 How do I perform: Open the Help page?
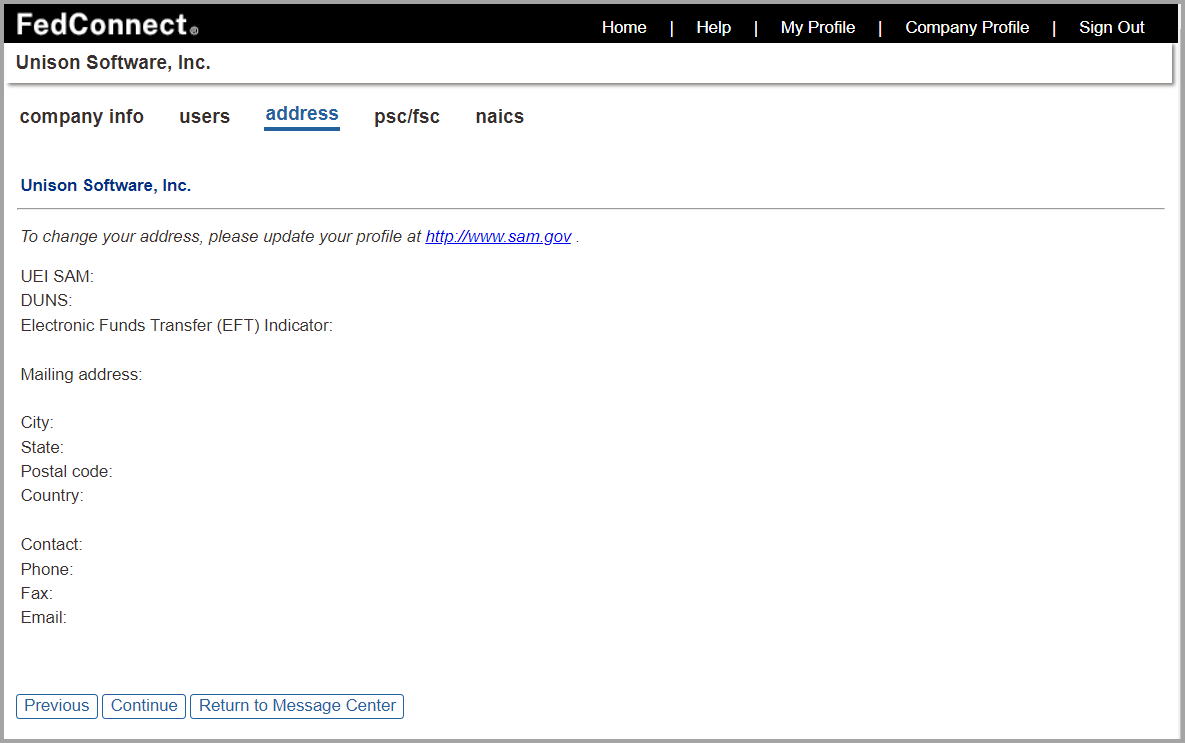713,27
